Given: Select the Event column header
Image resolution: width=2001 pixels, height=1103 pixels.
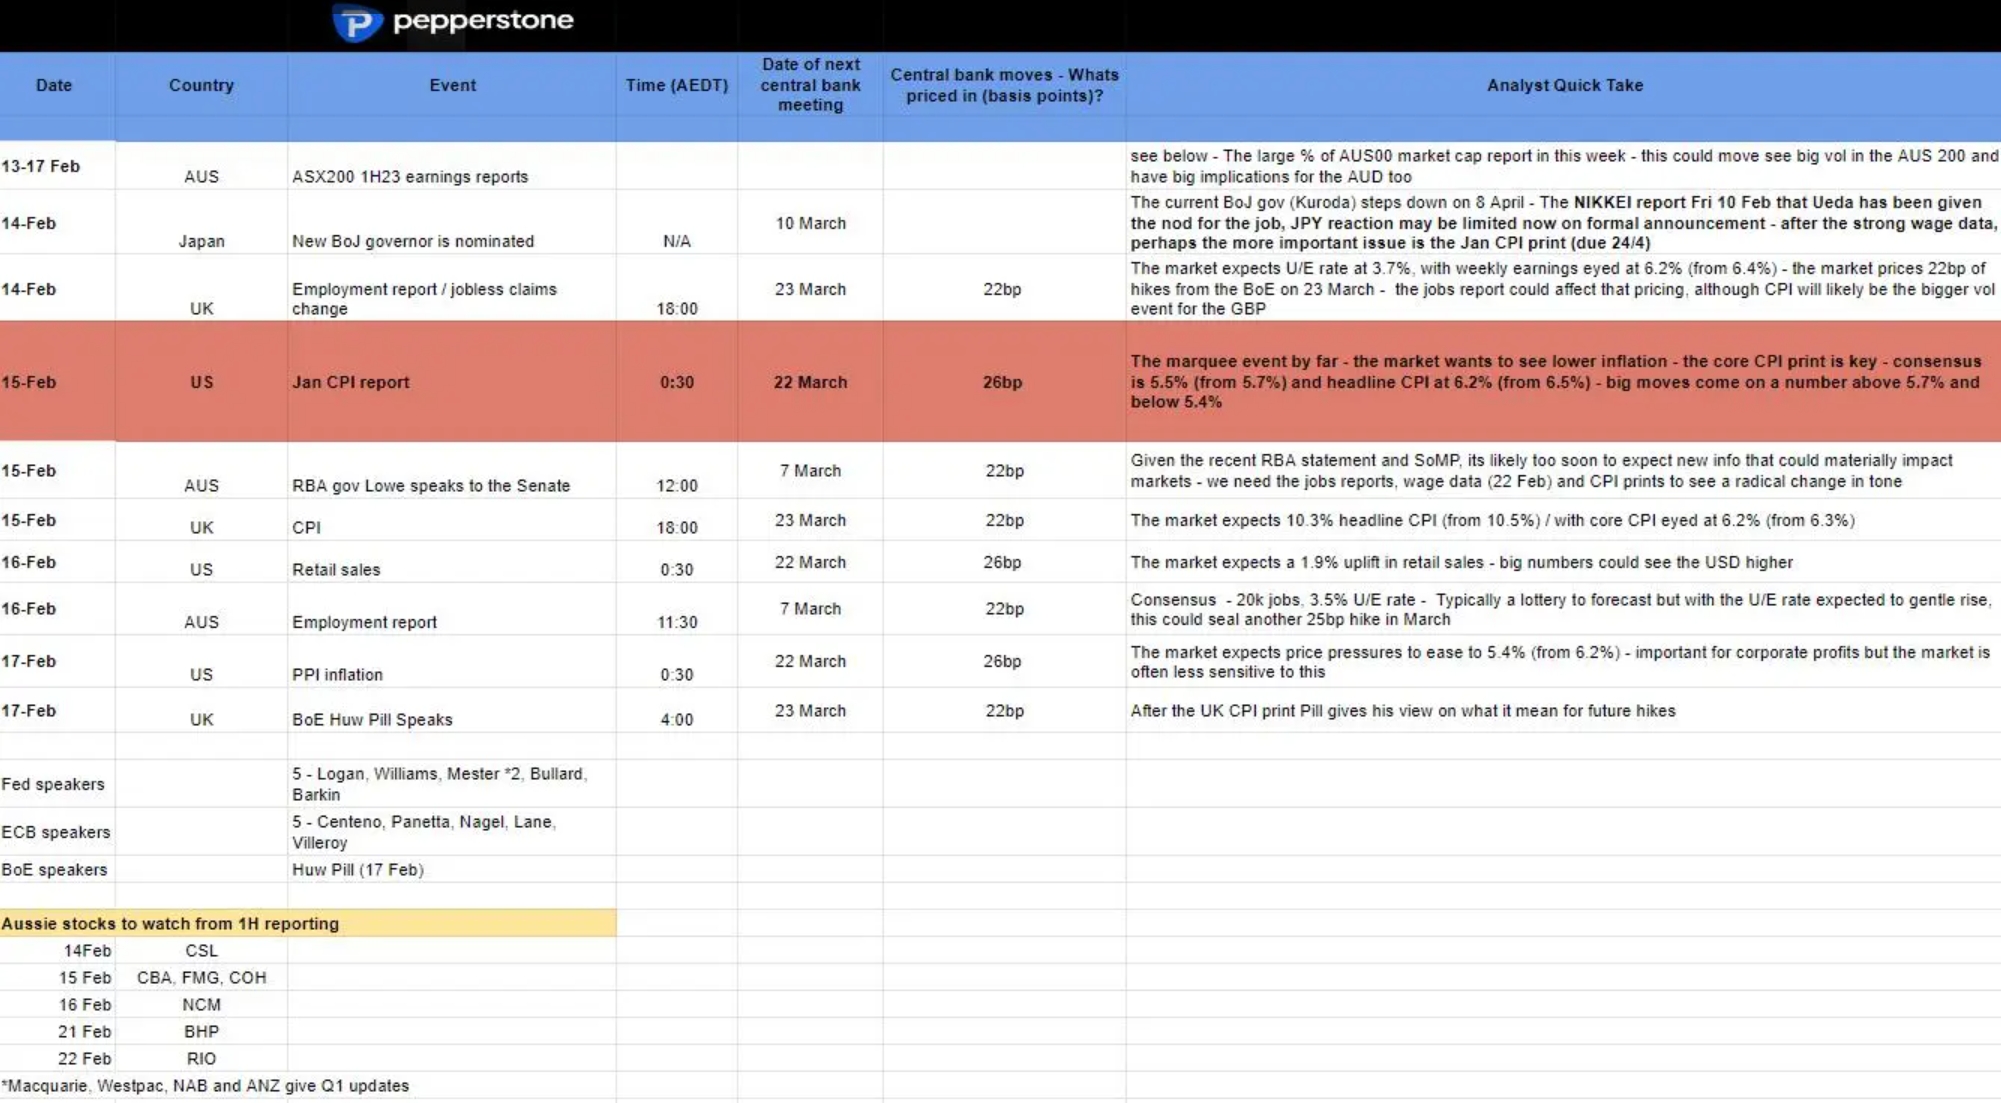Looking at the screenshot, I should pyautogui.click(x=452, y=85).
